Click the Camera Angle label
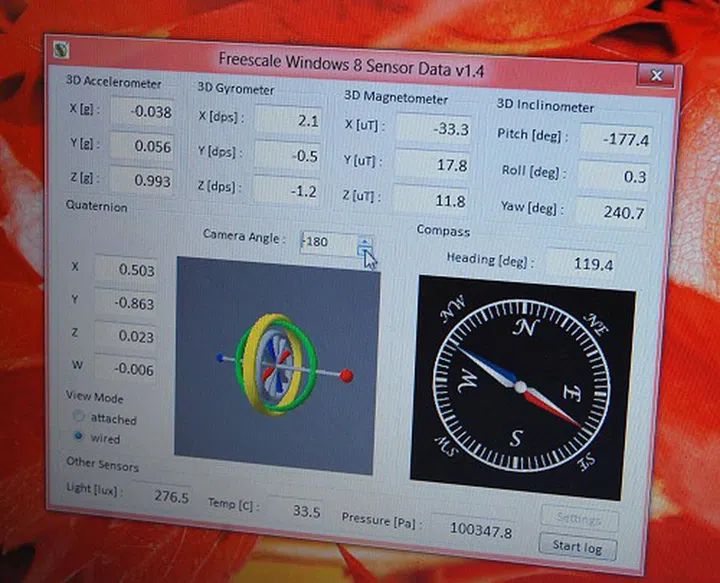 [244, 236]
